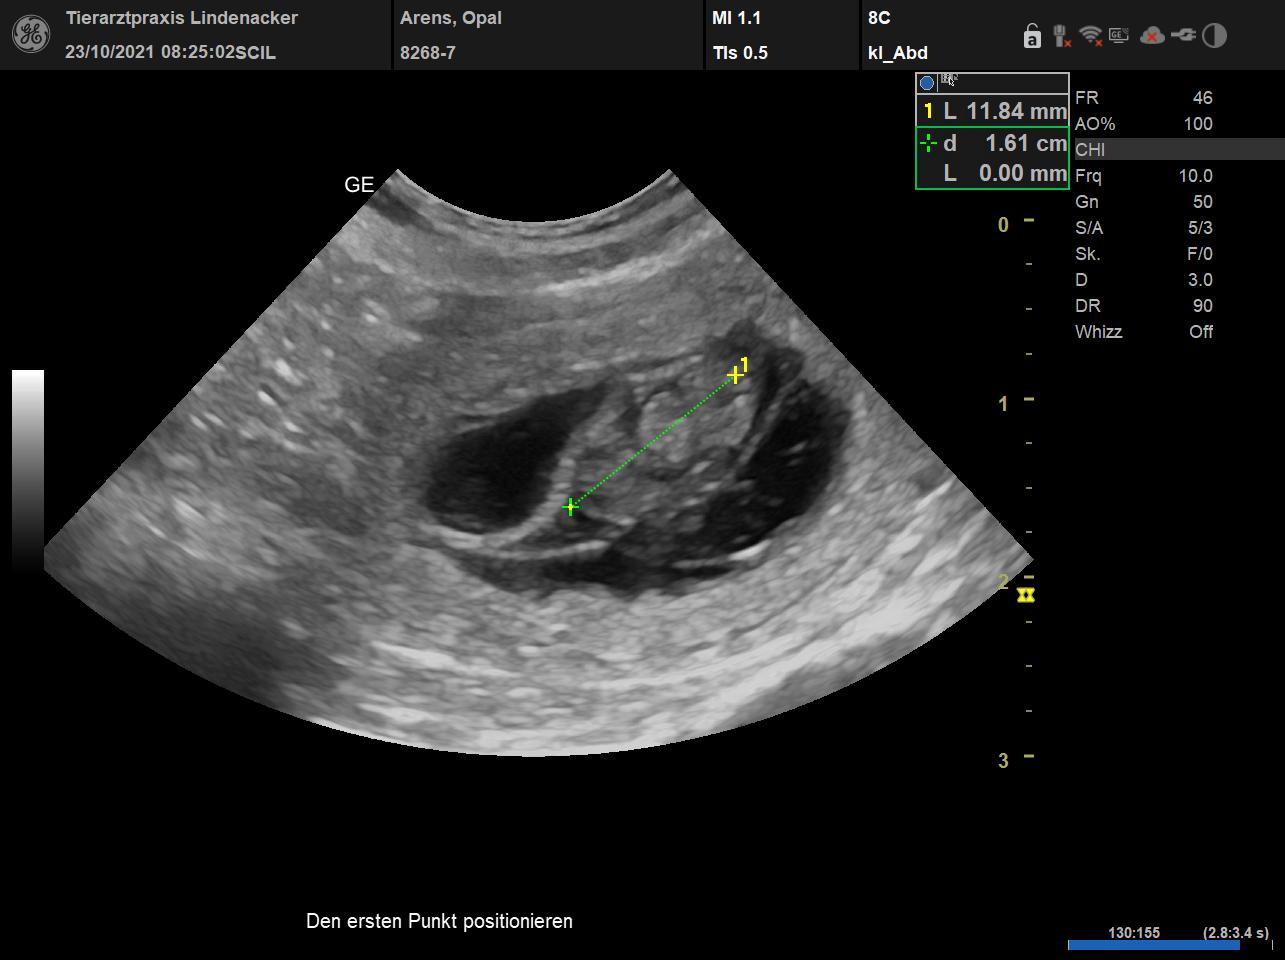Viewport: 1285px width, 960px height.
Task: Click the USB plug connector icon
Action: (1184, 36)
